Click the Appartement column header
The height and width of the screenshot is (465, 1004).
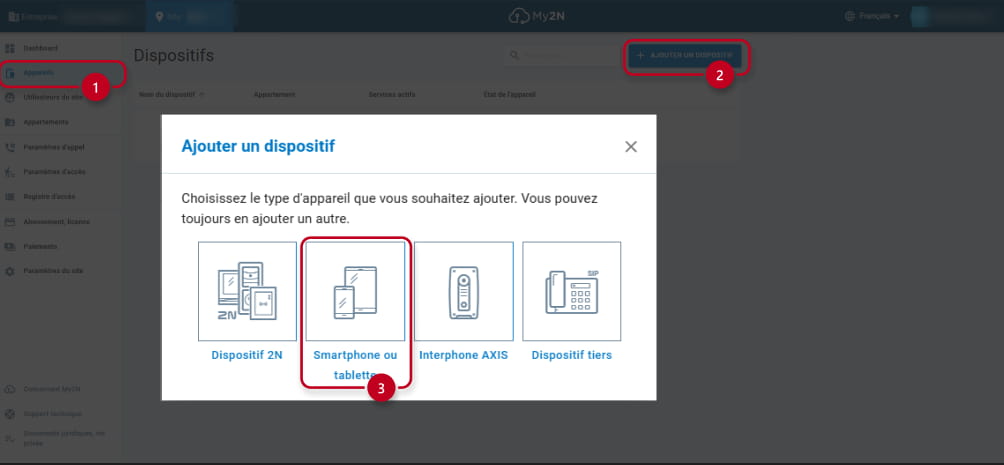(x=274, y=94)
